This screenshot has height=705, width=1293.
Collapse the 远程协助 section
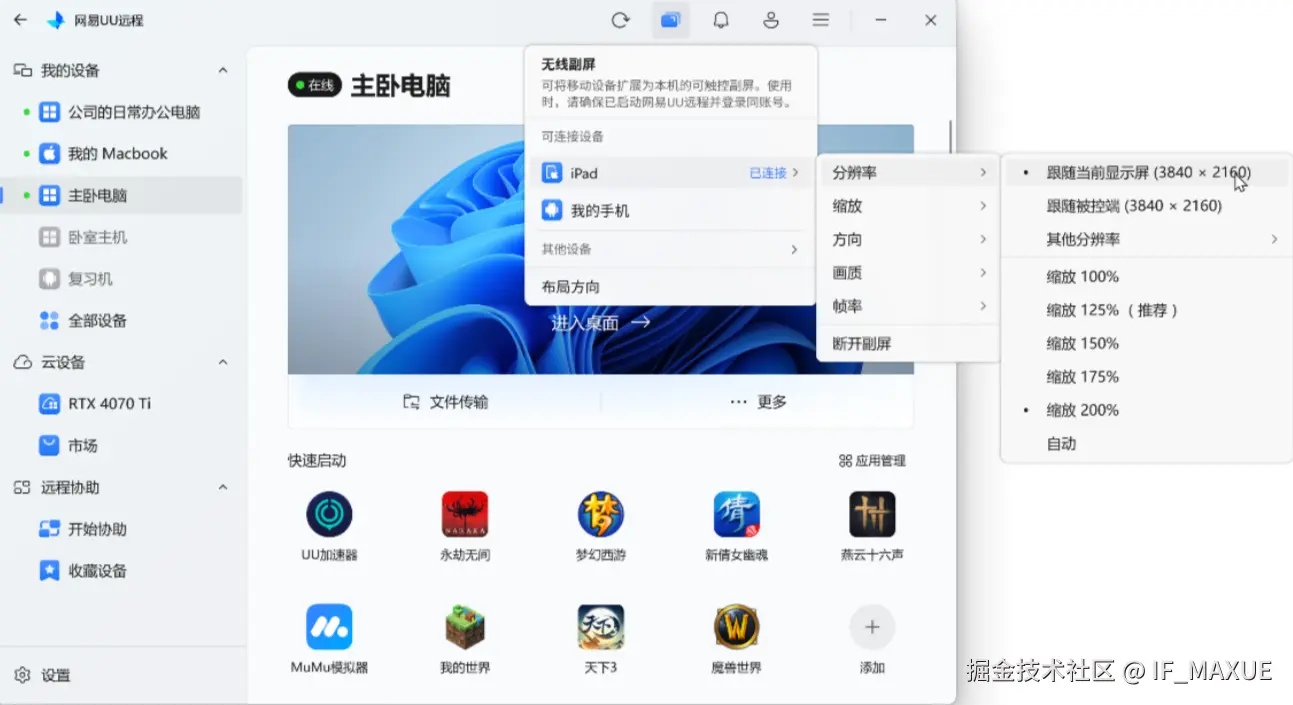point(223,488)
